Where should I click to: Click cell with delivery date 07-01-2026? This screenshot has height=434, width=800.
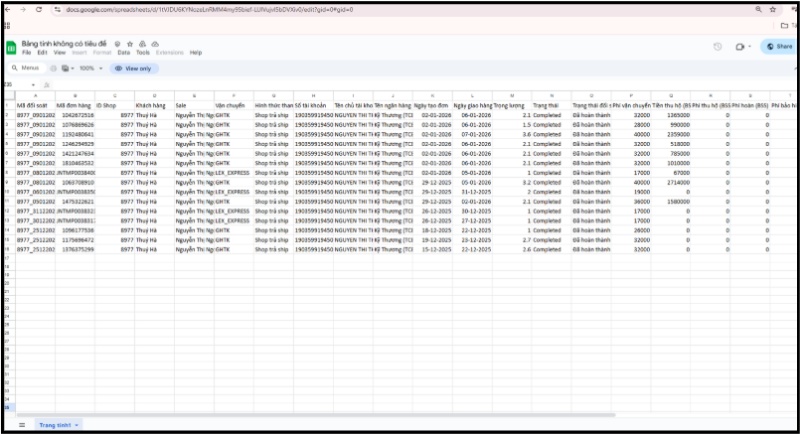(472, 135)
